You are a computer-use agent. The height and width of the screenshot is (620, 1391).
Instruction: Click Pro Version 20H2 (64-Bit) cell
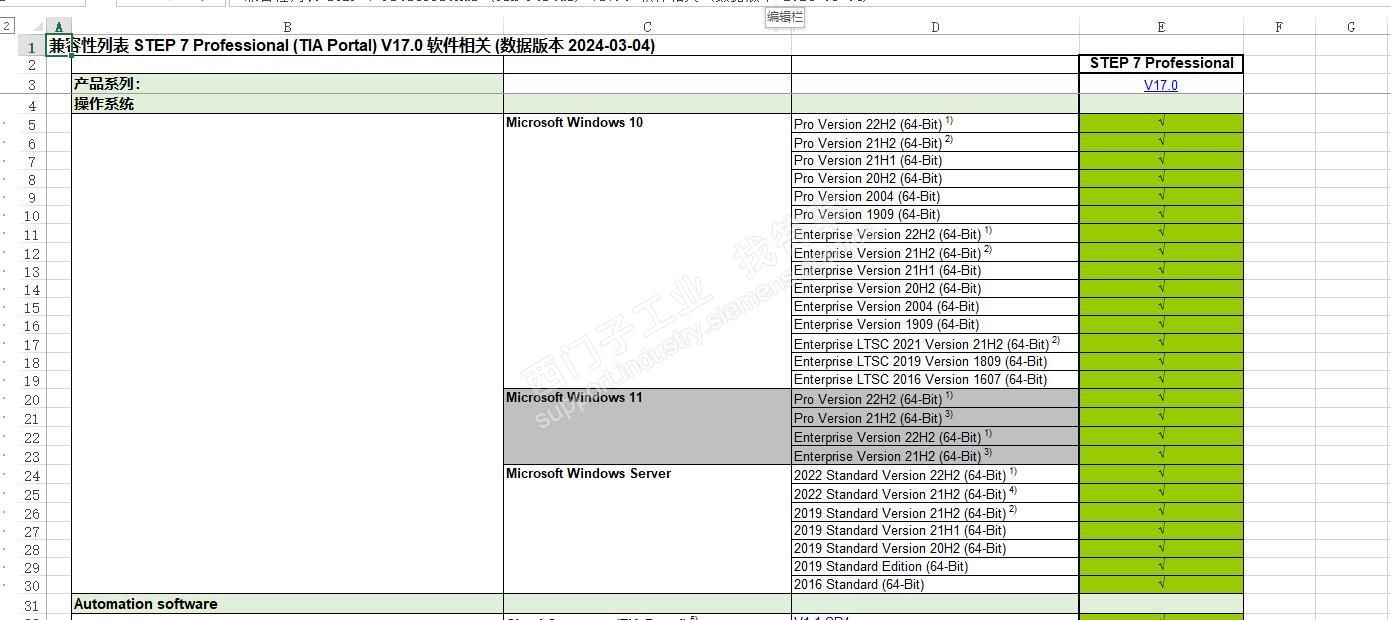935,179
